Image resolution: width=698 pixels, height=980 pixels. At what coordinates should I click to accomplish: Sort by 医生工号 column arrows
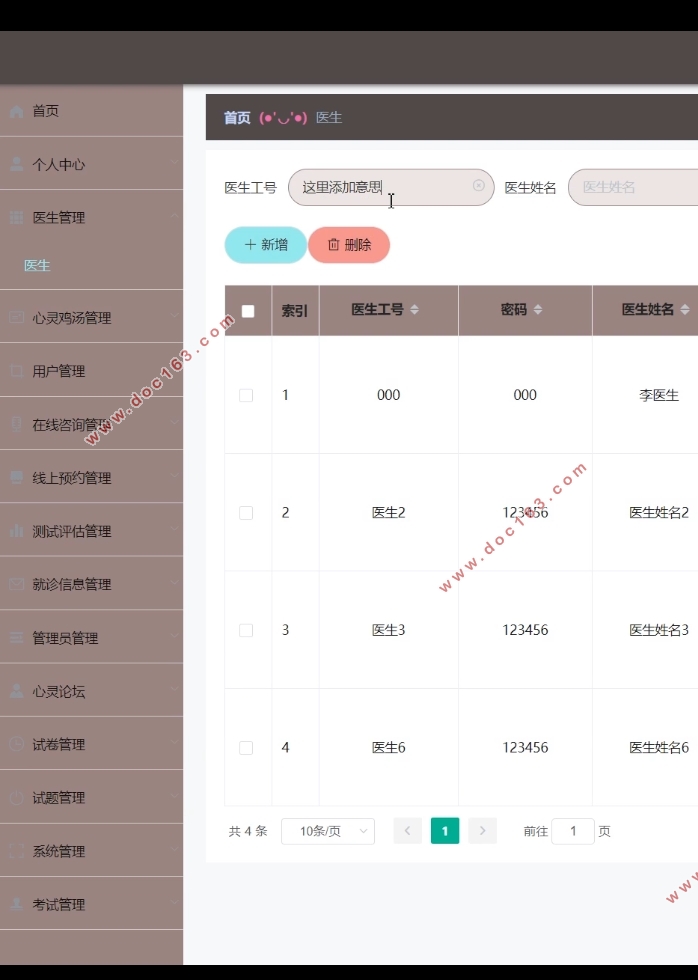[414, 309]
